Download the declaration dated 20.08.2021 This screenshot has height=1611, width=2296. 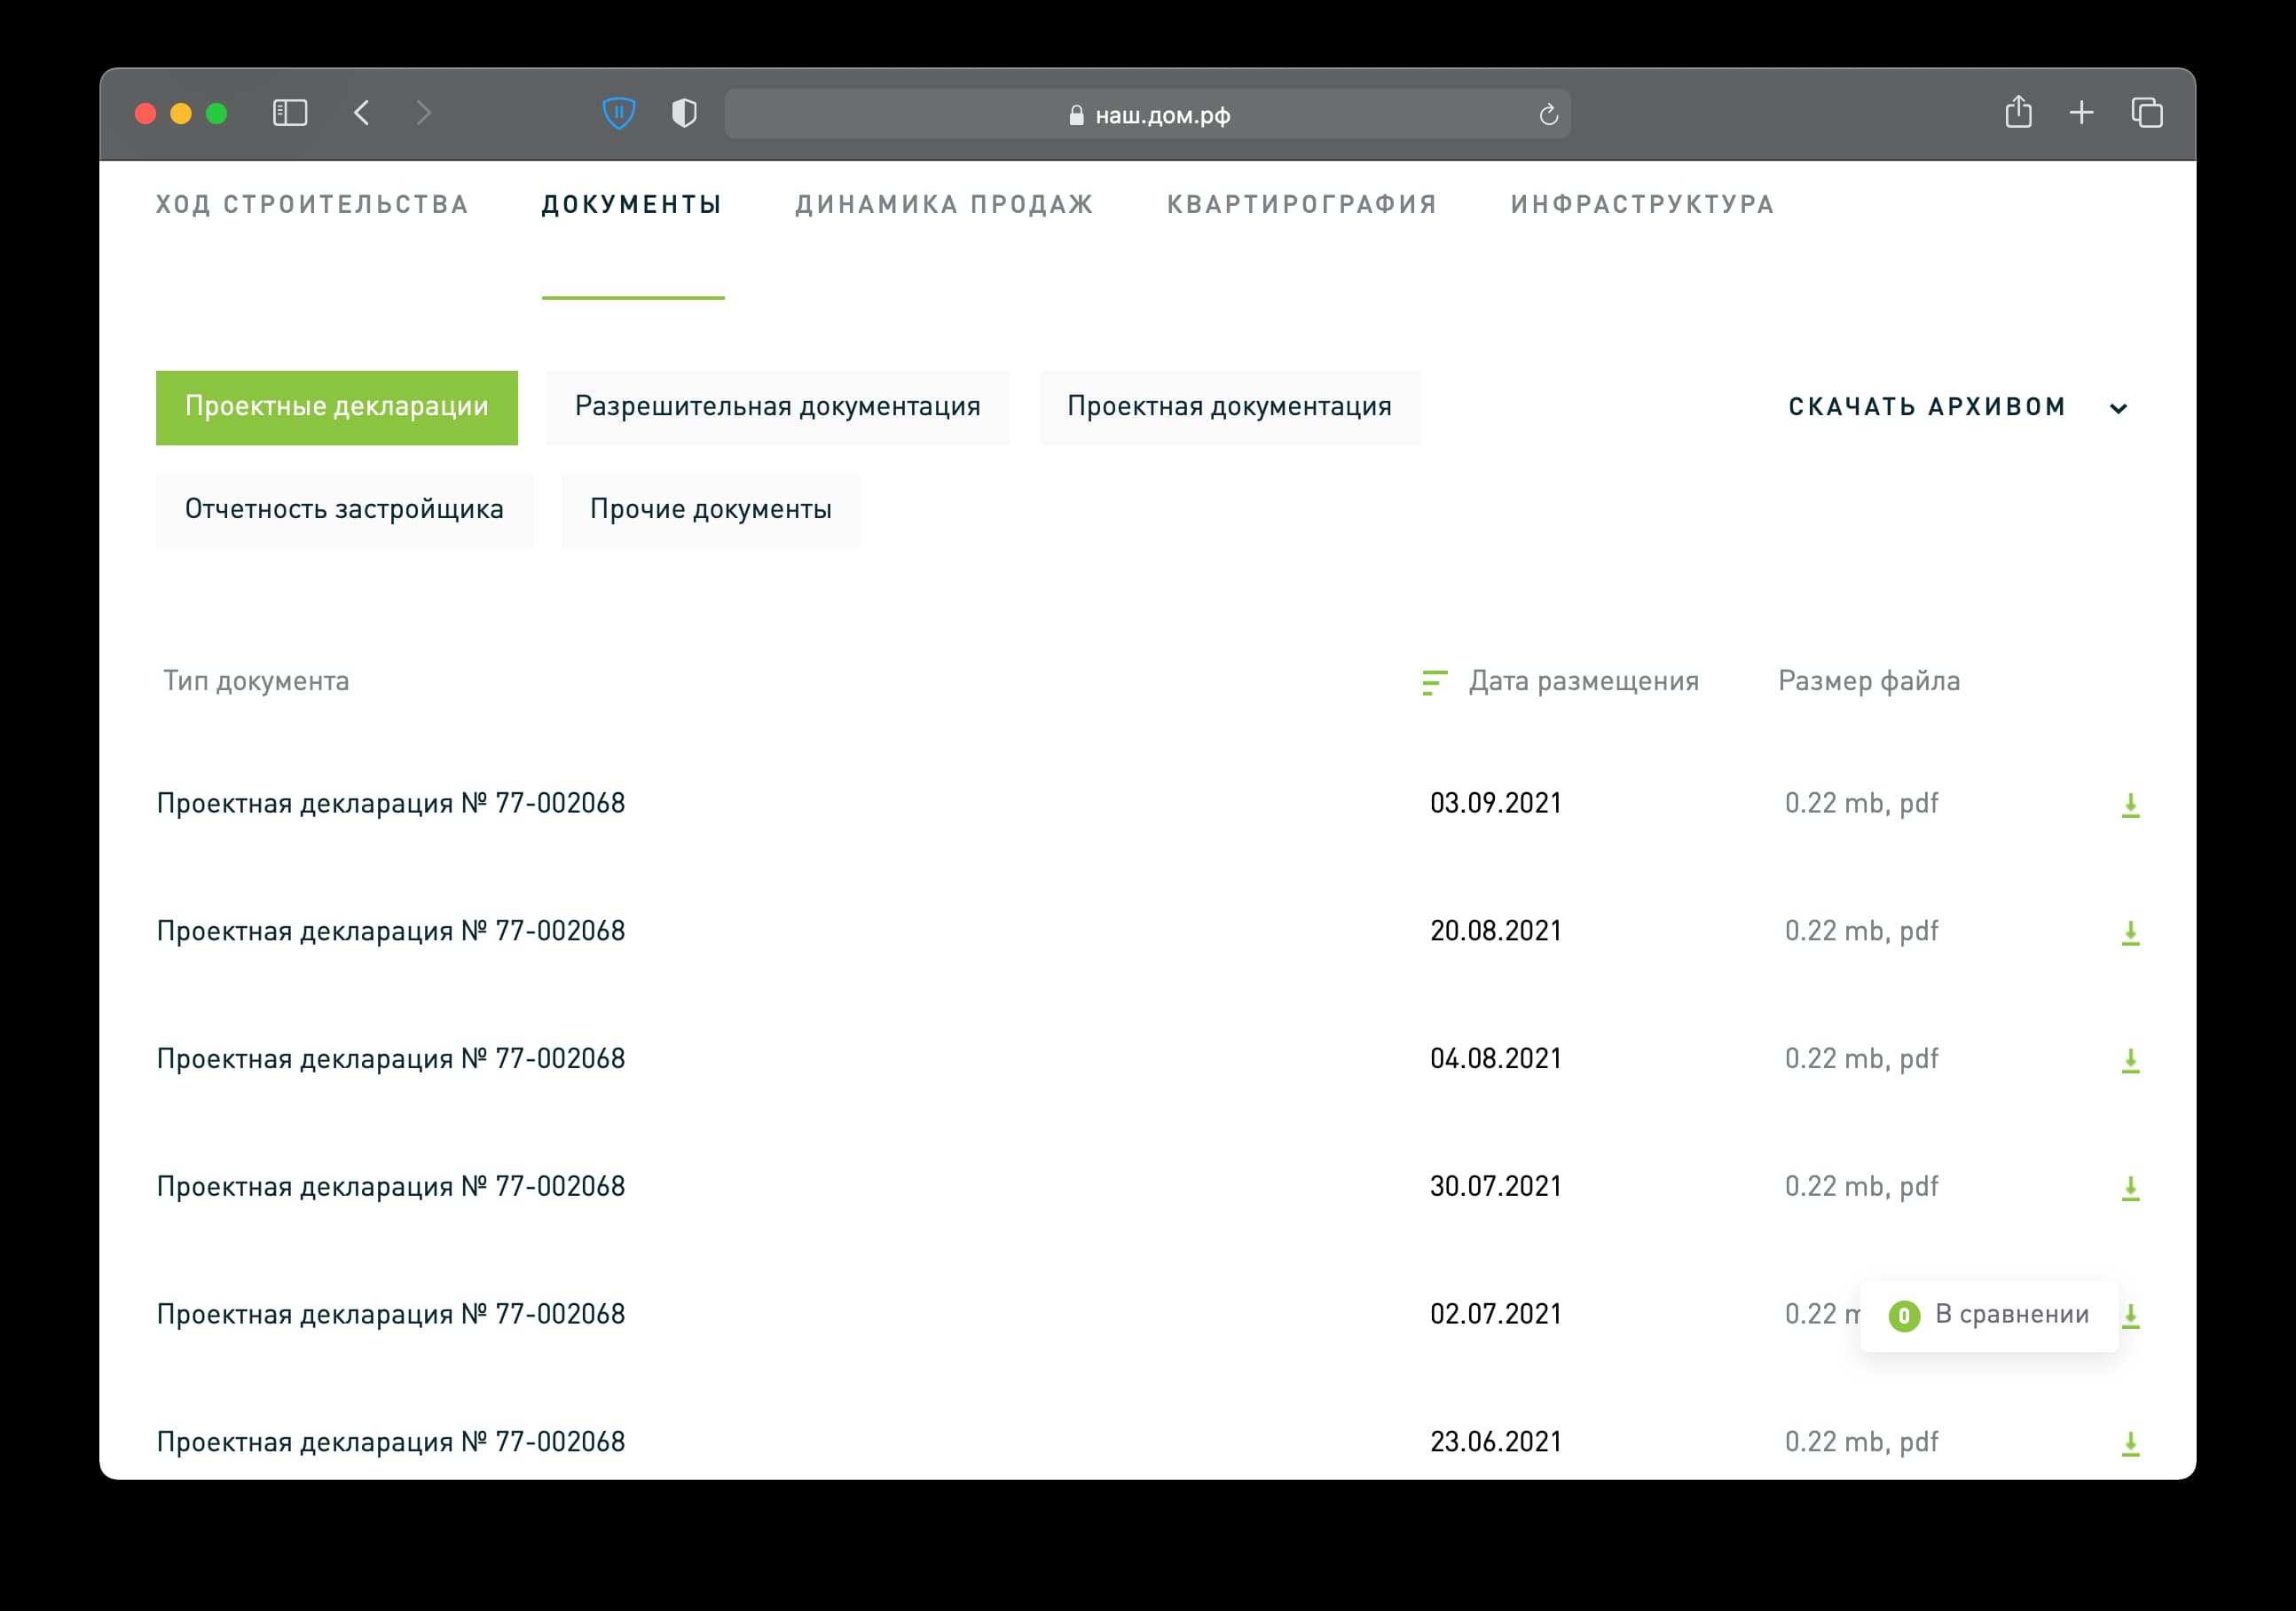point(2130,933)
